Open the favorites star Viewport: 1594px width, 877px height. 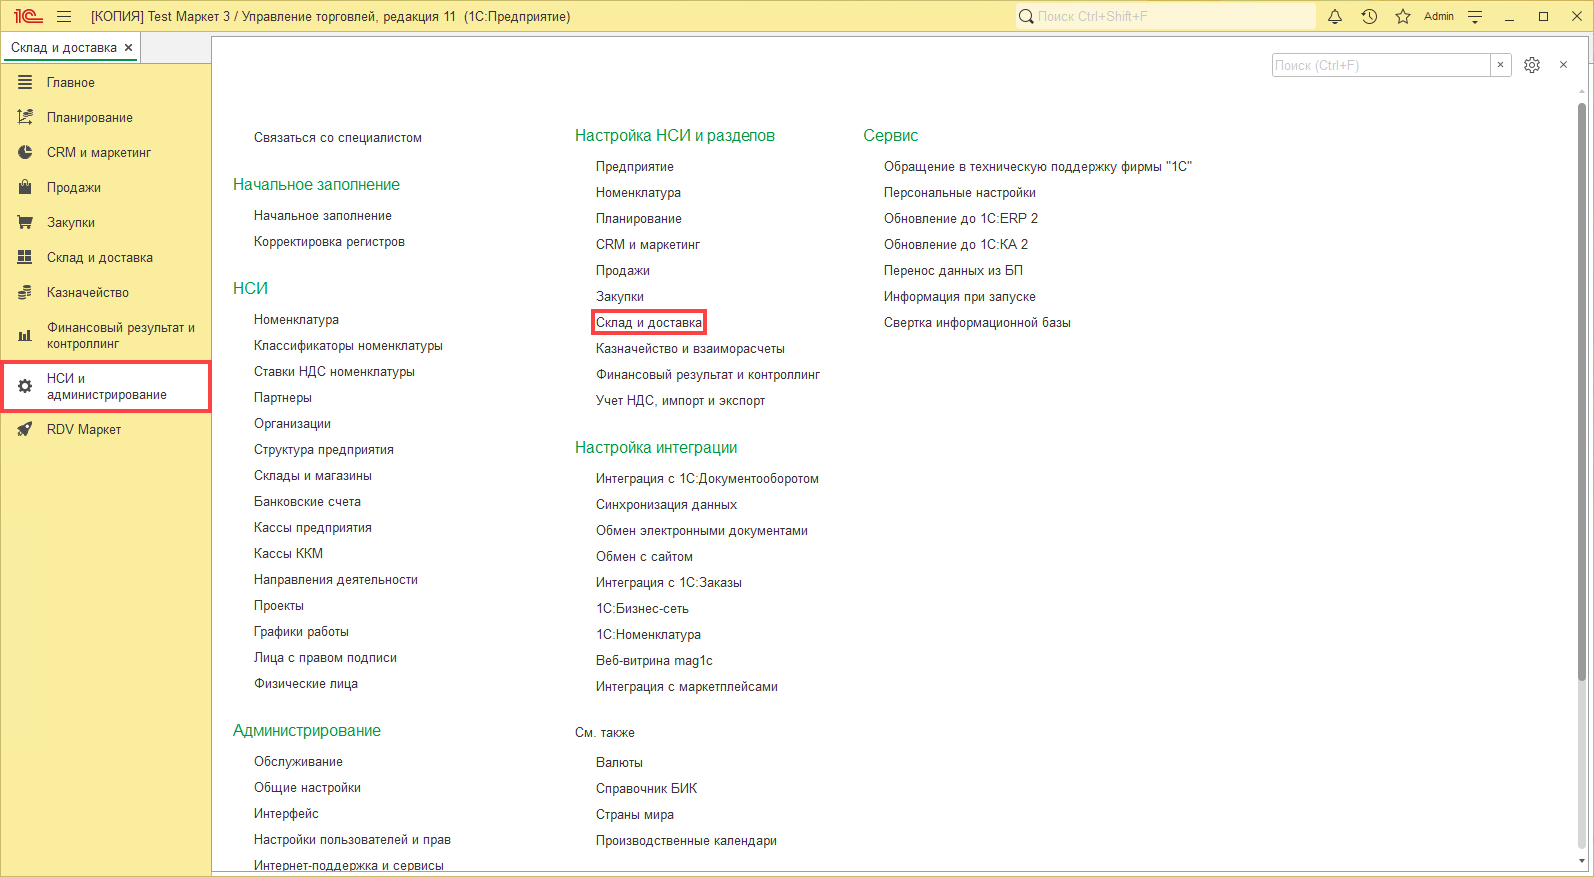pyautogui.click(x=1403, y=16)
